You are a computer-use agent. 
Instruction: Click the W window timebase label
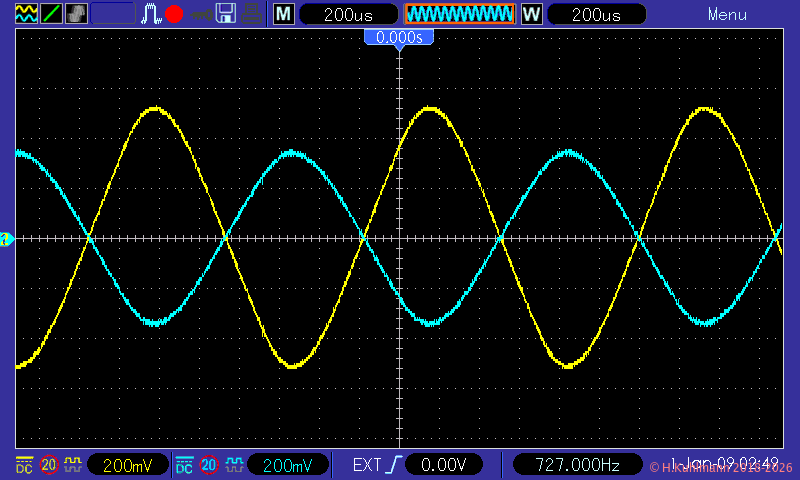tap(531, 14)
